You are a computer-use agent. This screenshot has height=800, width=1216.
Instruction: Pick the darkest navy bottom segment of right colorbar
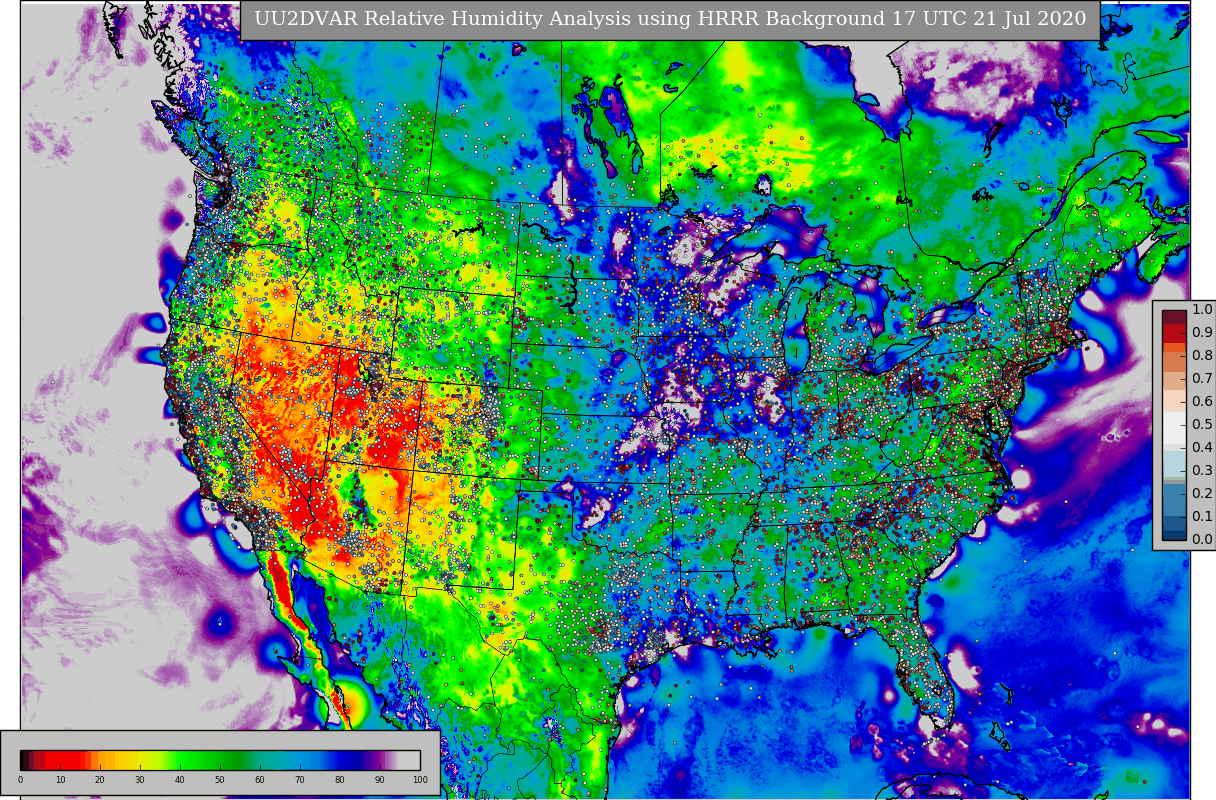(1174, 535)
